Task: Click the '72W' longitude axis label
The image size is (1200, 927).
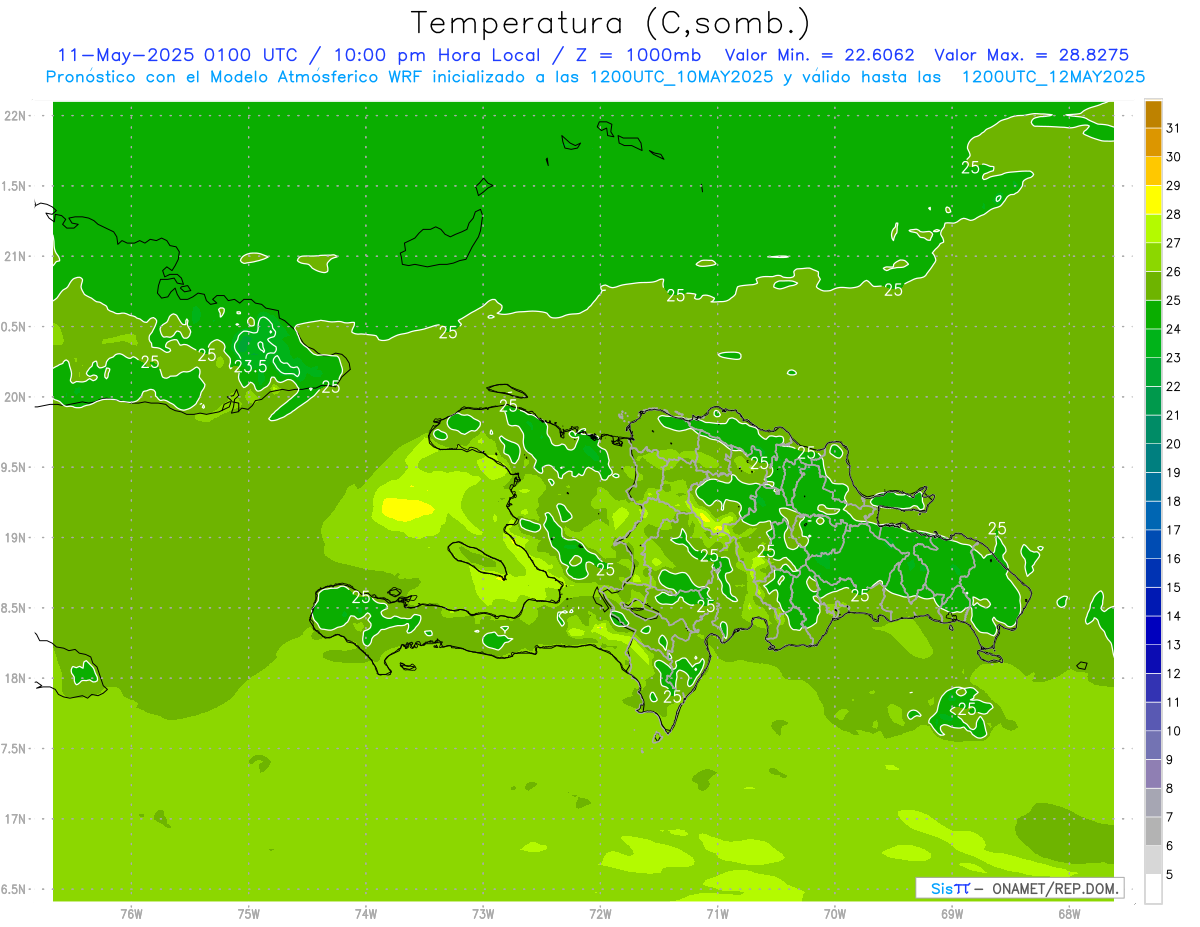Action: pyautogui.click(x=600, y=914)
